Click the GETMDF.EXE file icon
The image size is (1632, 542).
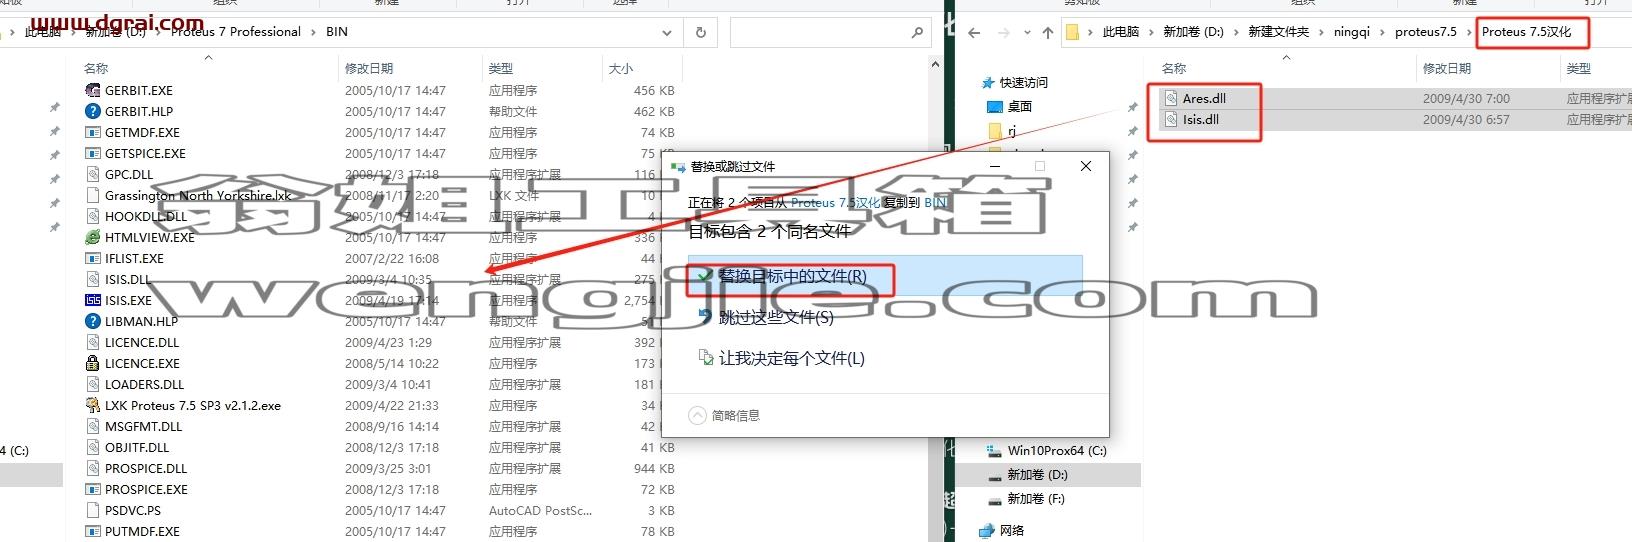tap(93, 132)
